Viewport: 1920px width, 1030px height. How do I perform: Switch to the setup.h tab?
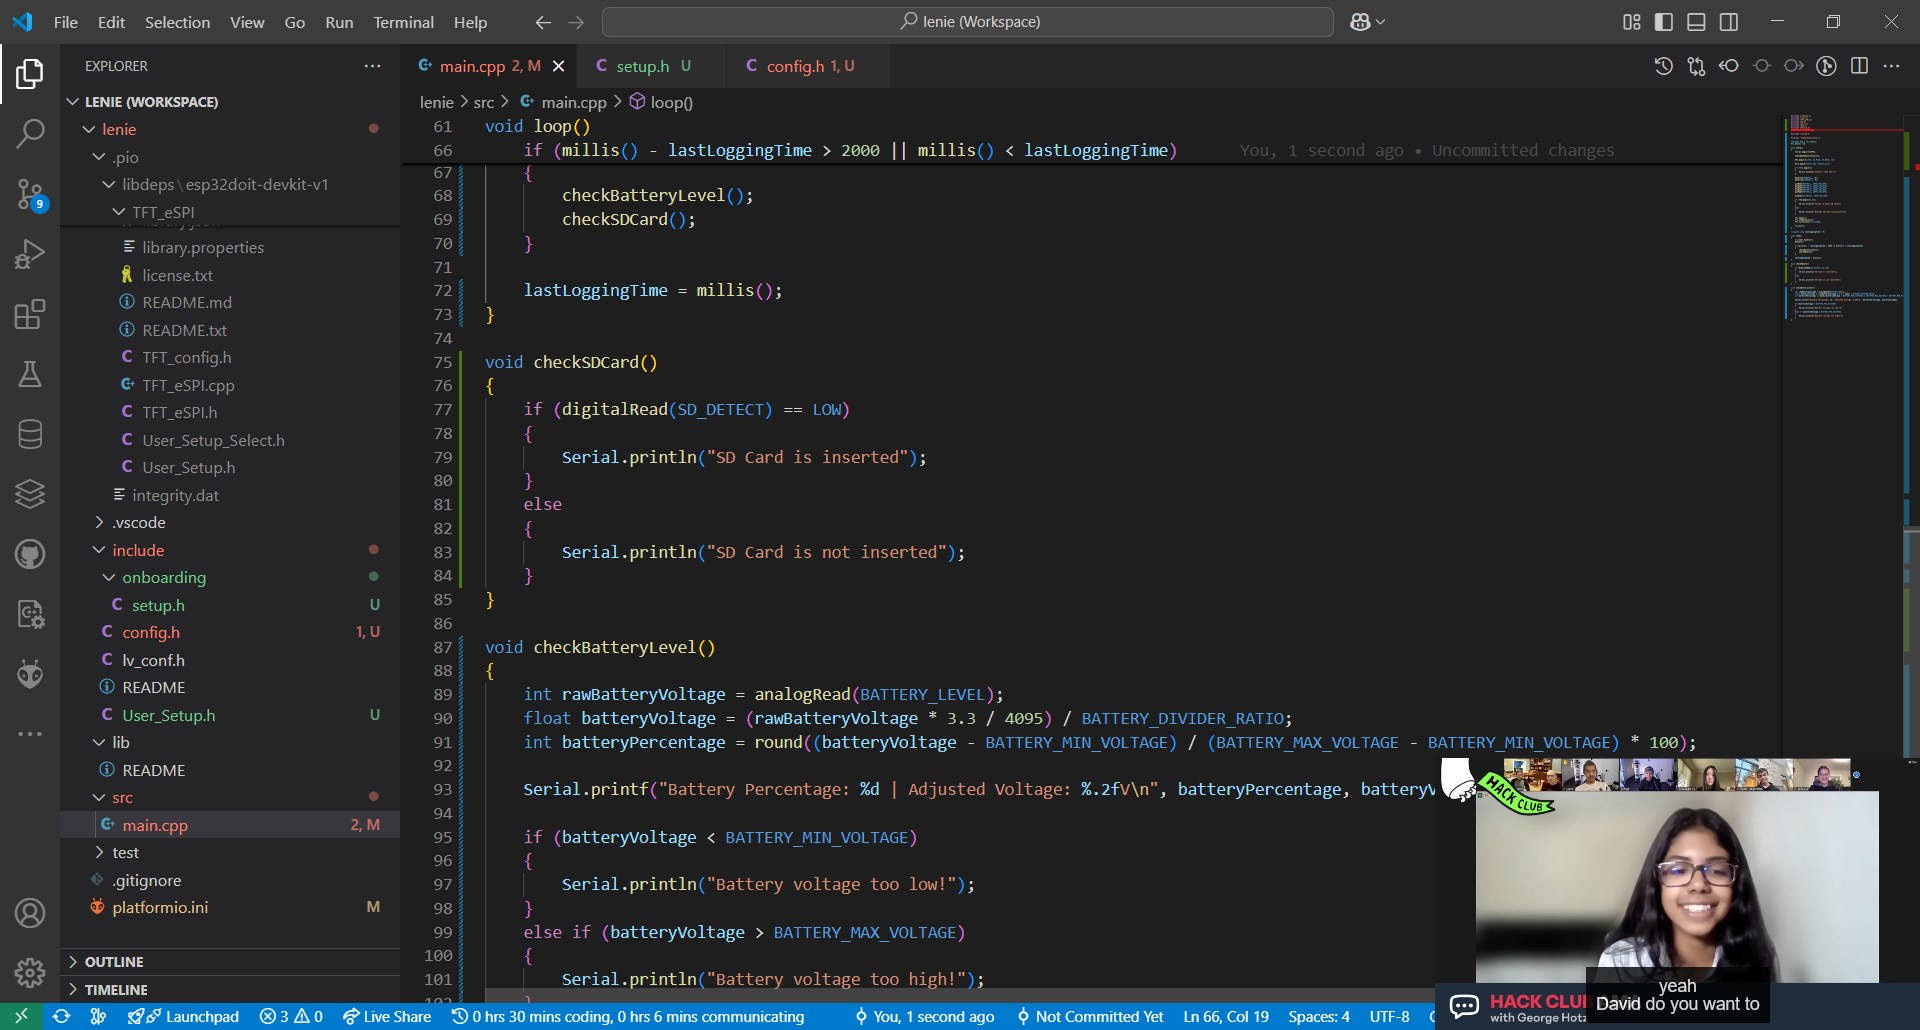click(643, 66)
